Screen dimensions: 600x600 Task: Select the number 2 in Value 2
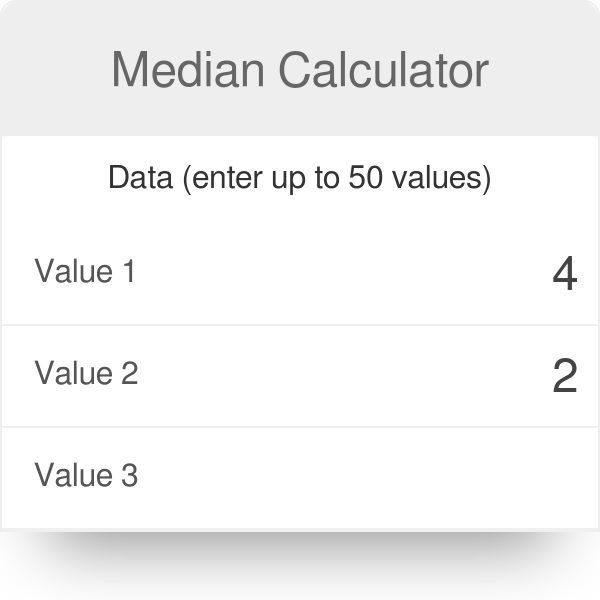565,375
